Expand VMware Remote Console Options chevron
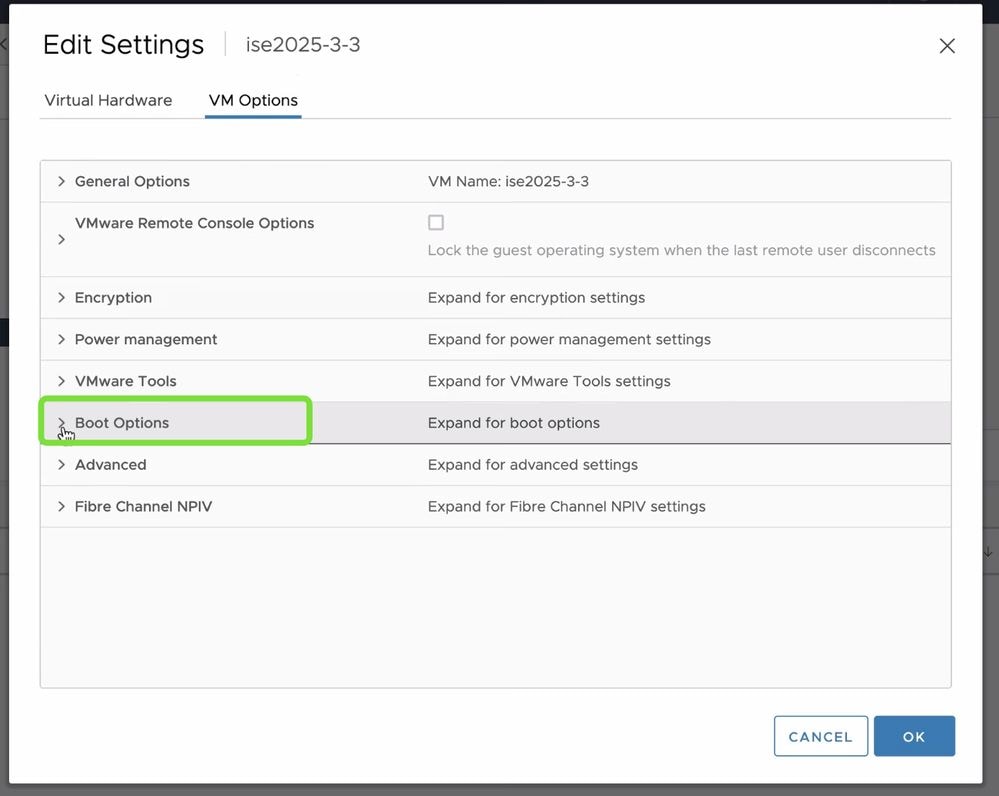This screenshot has height=796, width=999. [x=61, y=239]
